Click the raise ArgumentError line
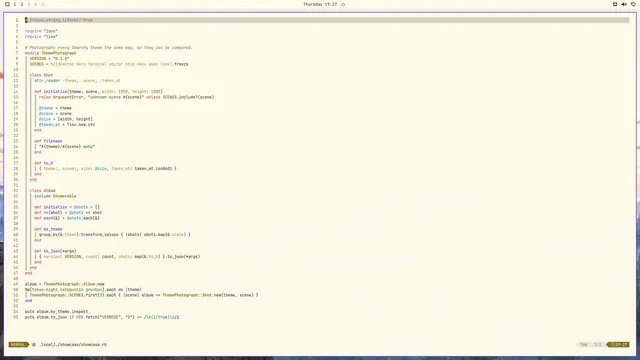Screen dimensions: 640x360 pyautogui.click(x=127, y=97)
